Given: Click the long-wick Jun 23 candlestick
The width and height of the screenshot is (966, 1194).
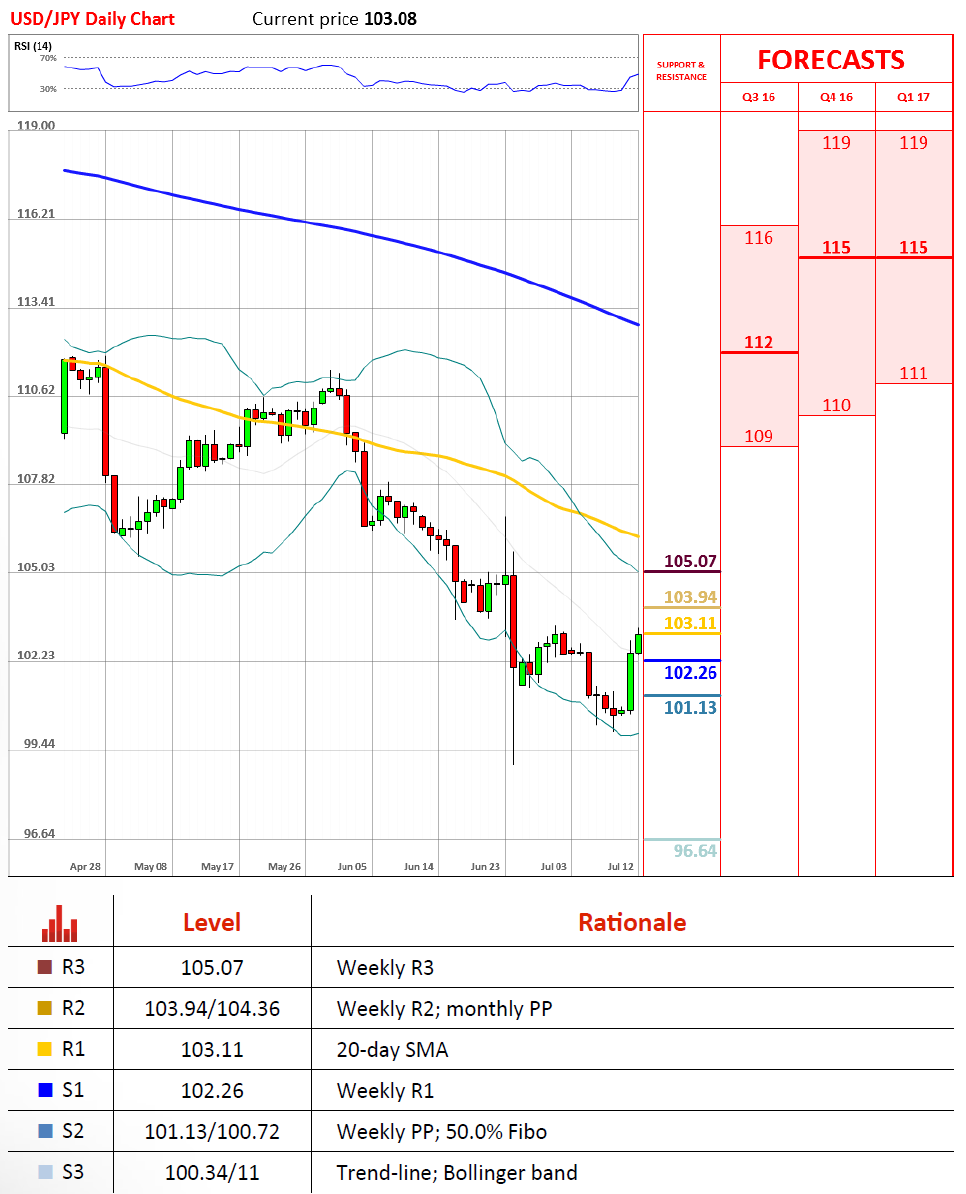Looking at the screenshot, I should (514, 621).
